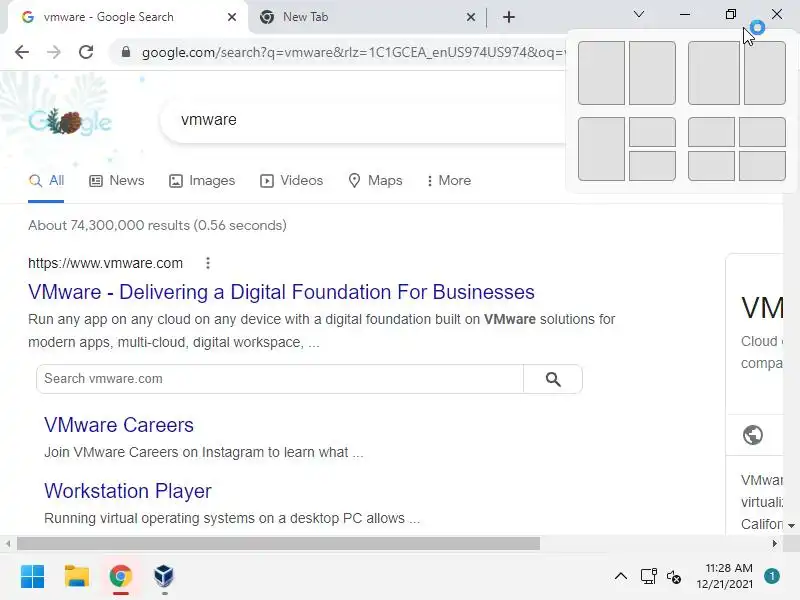Expand the More search options menu

point(449,181)
